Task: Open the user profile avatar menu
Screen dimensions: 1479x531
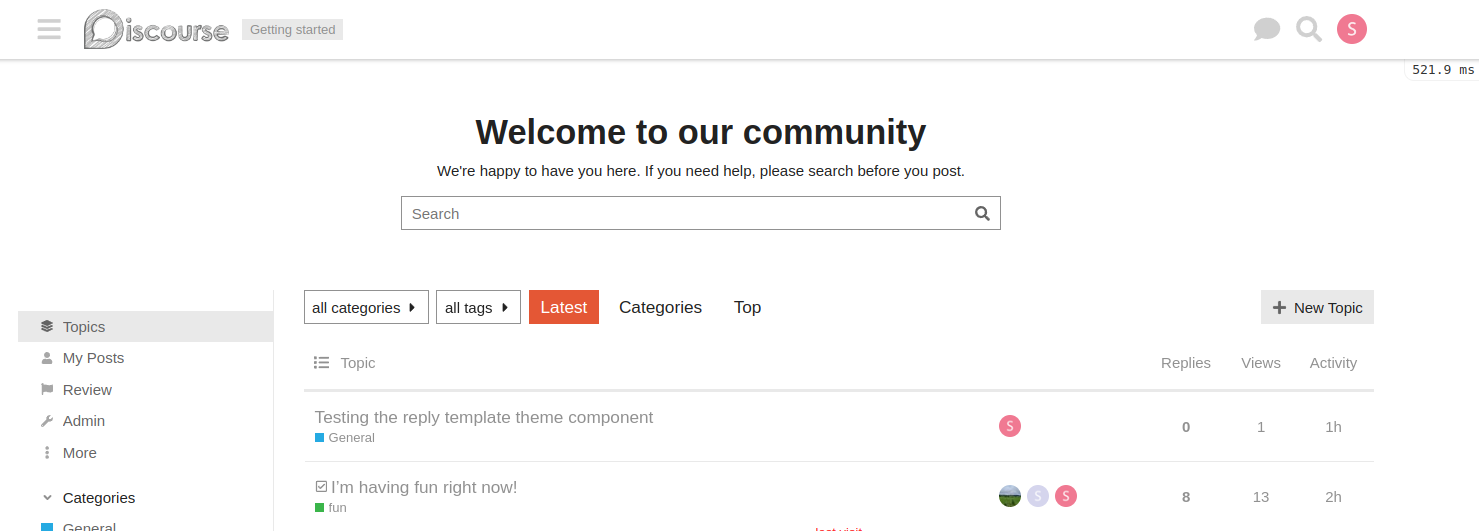Action: (1352, 29)
